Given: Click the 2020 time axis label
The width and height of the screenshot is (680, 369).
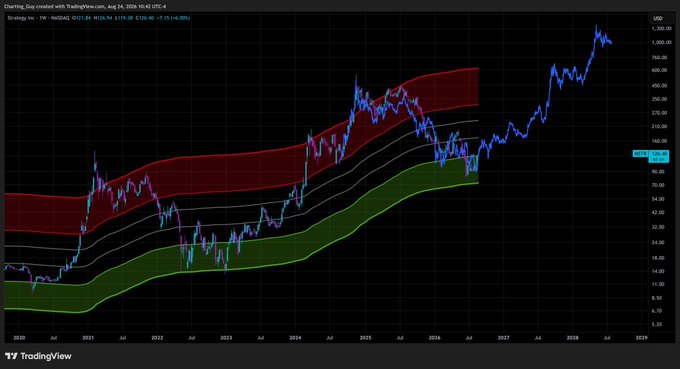Looking at the screenshot, I should point(19,337).
